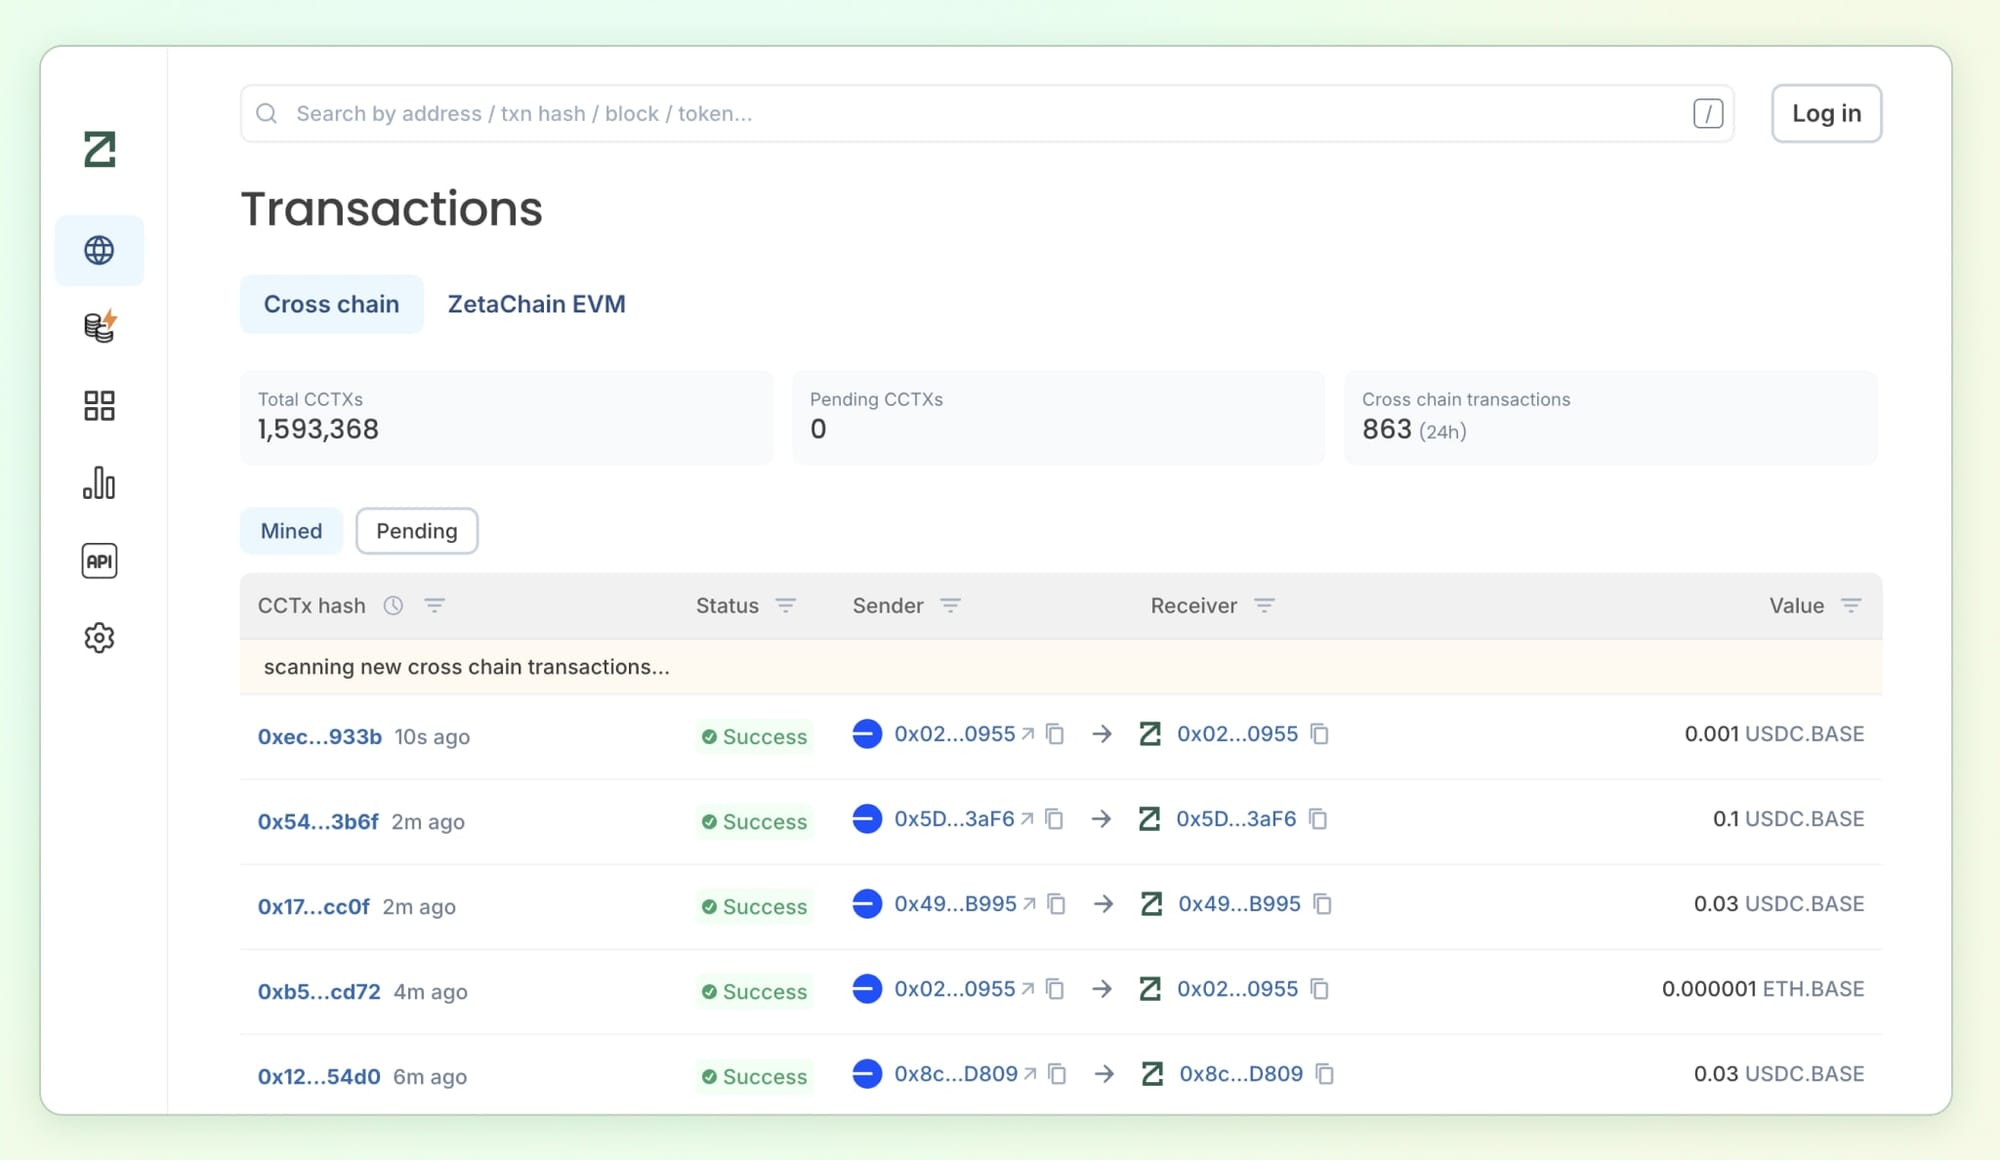Open the CCTx hash column filter
2000x1160 pixels.
pyautogui.click(x=434, y=605)
